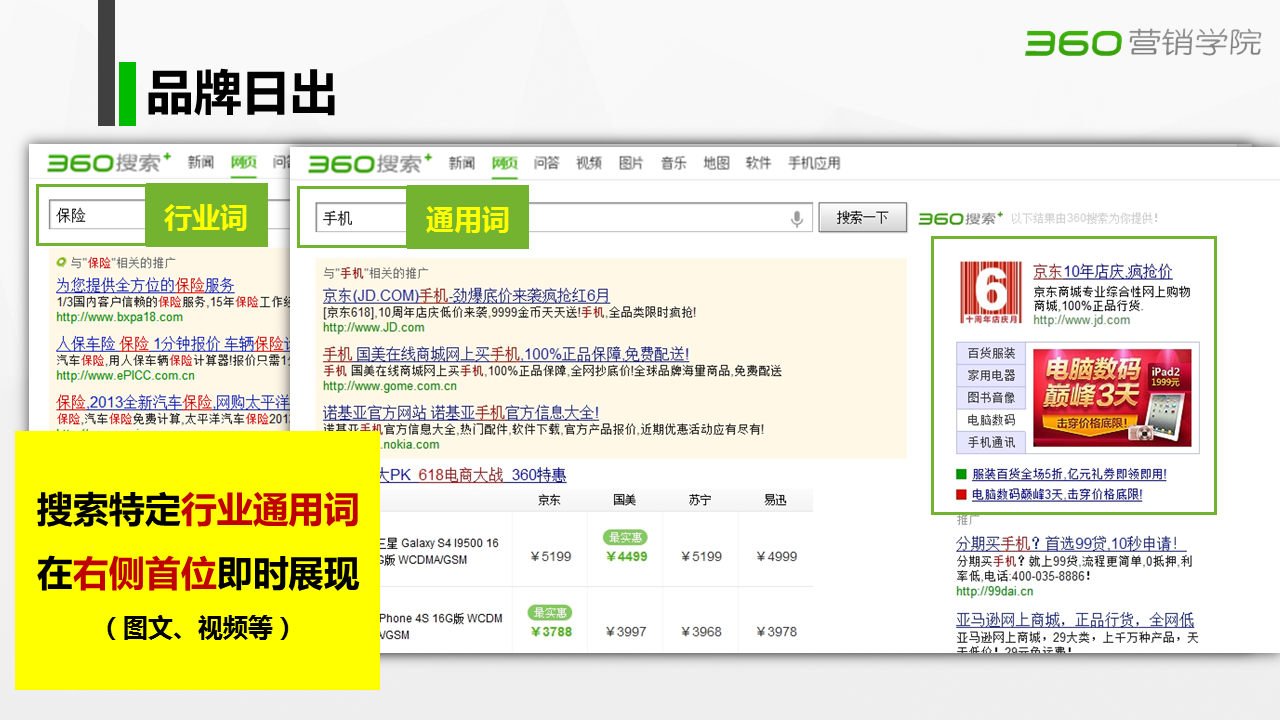Click 网页 tab in insurance search window
The image size is (1280, 720).
point(244,162)
